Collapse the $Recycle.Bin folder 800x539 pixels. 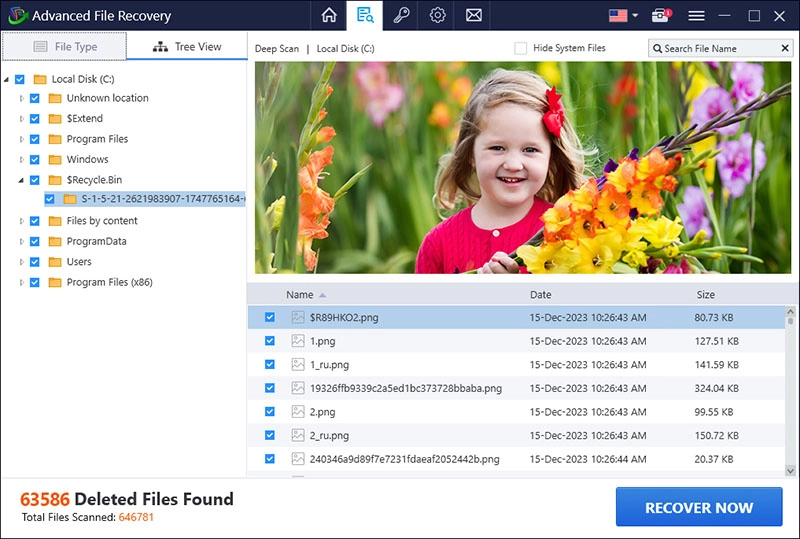[21, 180]
